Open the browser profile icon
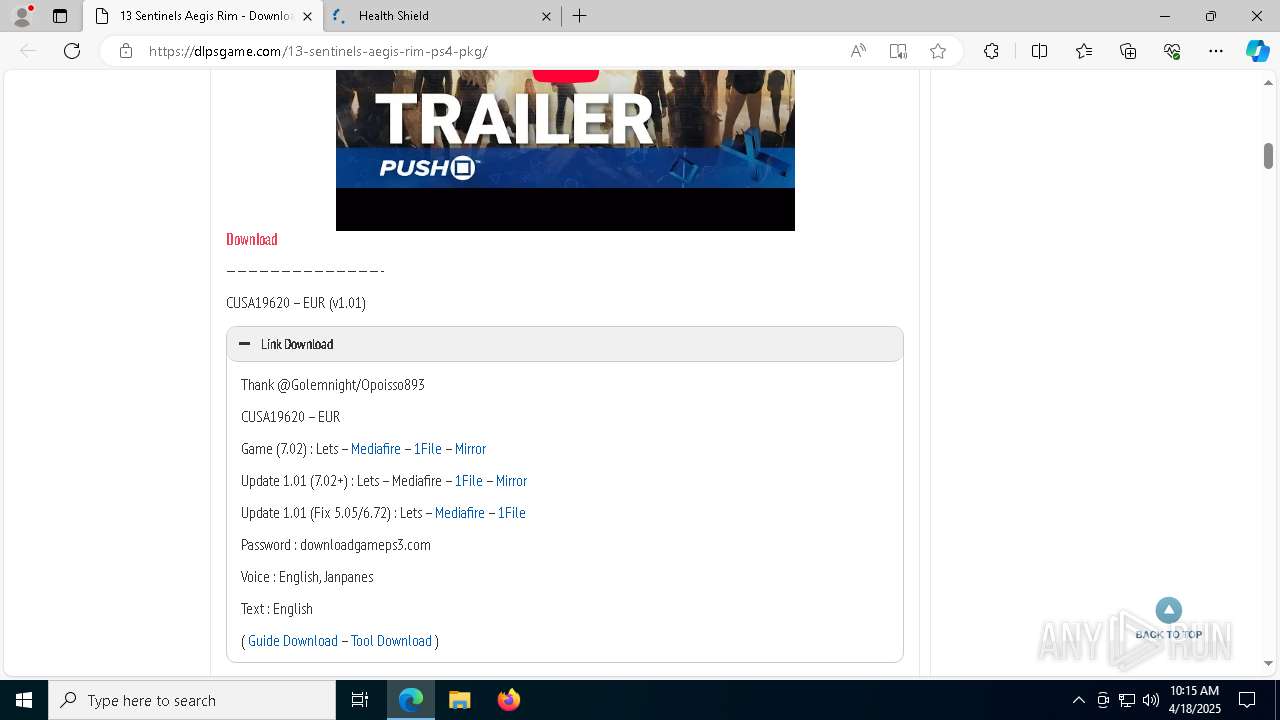The image size is (1280, 720). click(x=22, y=16)
